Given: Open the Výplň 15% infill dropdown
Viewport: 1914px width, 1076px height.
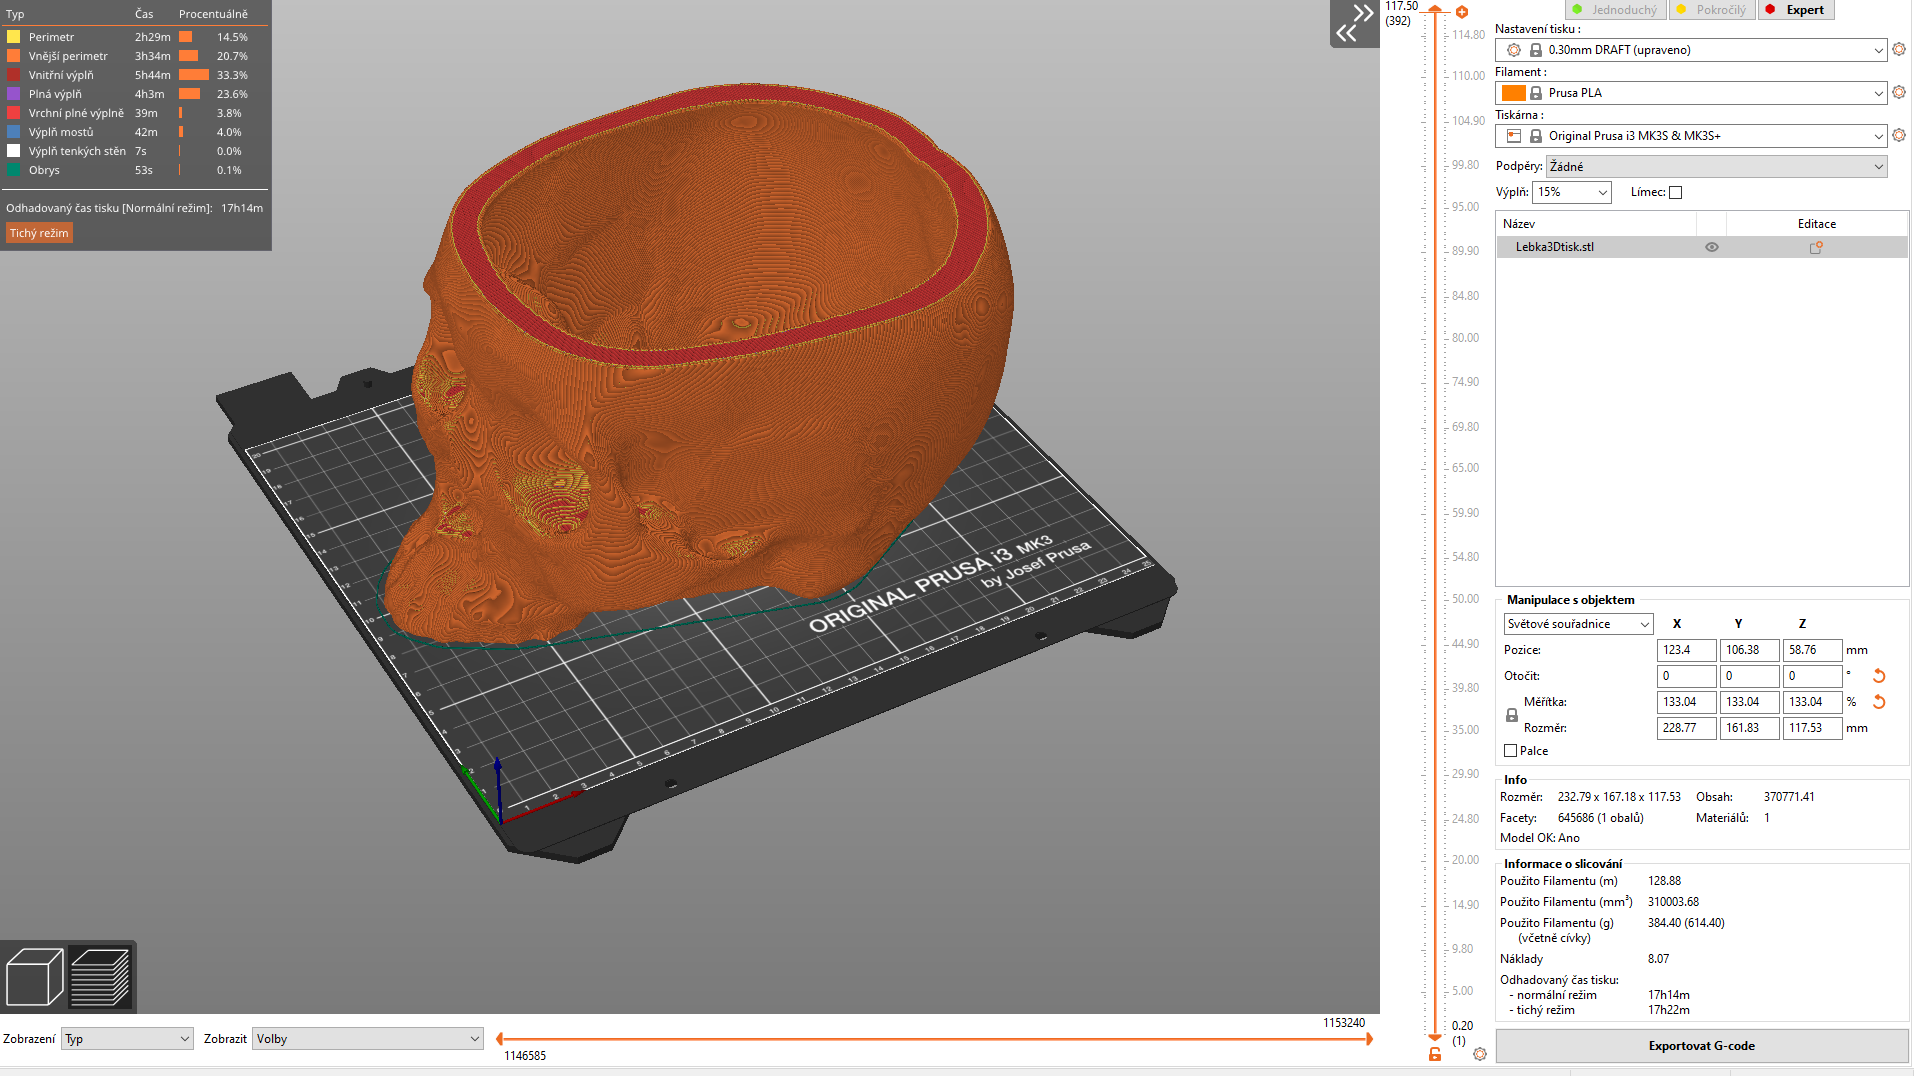Looking at the screenshot, I should pos(1572,192).
